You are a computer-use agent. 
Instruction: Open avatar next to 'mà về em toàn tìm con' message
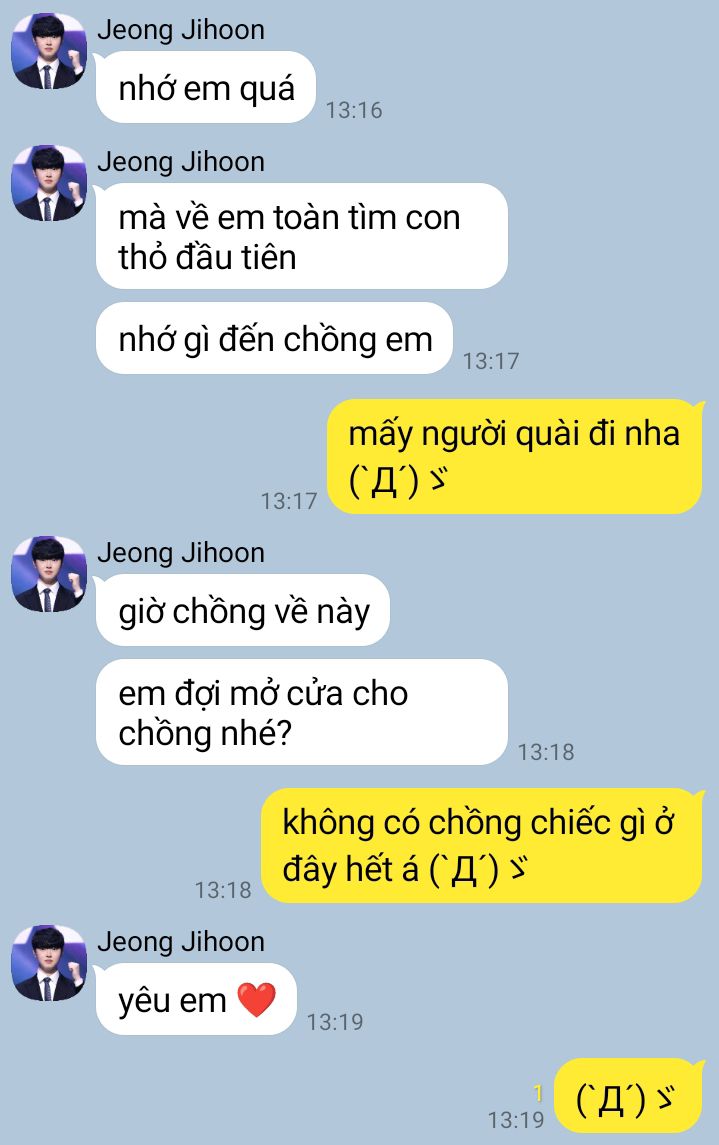tap(49, 183)
